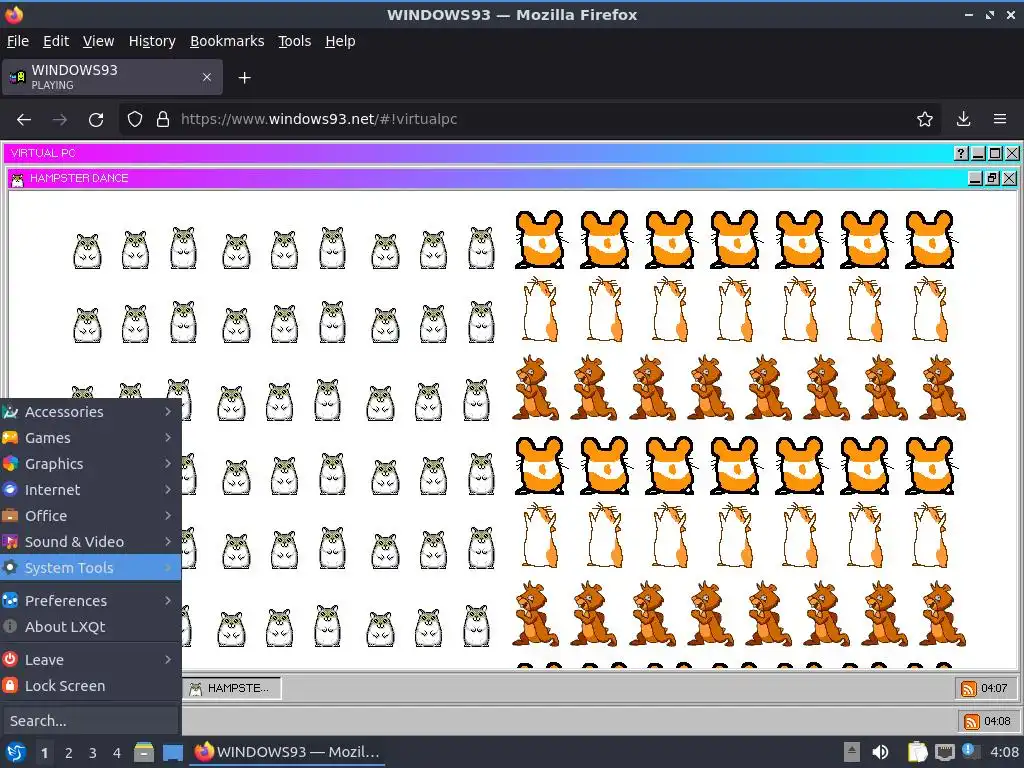Click the Hampster Dance title bar hamster icon
The height and width of the screenshot is (768, 1024).
coord(18,179)
